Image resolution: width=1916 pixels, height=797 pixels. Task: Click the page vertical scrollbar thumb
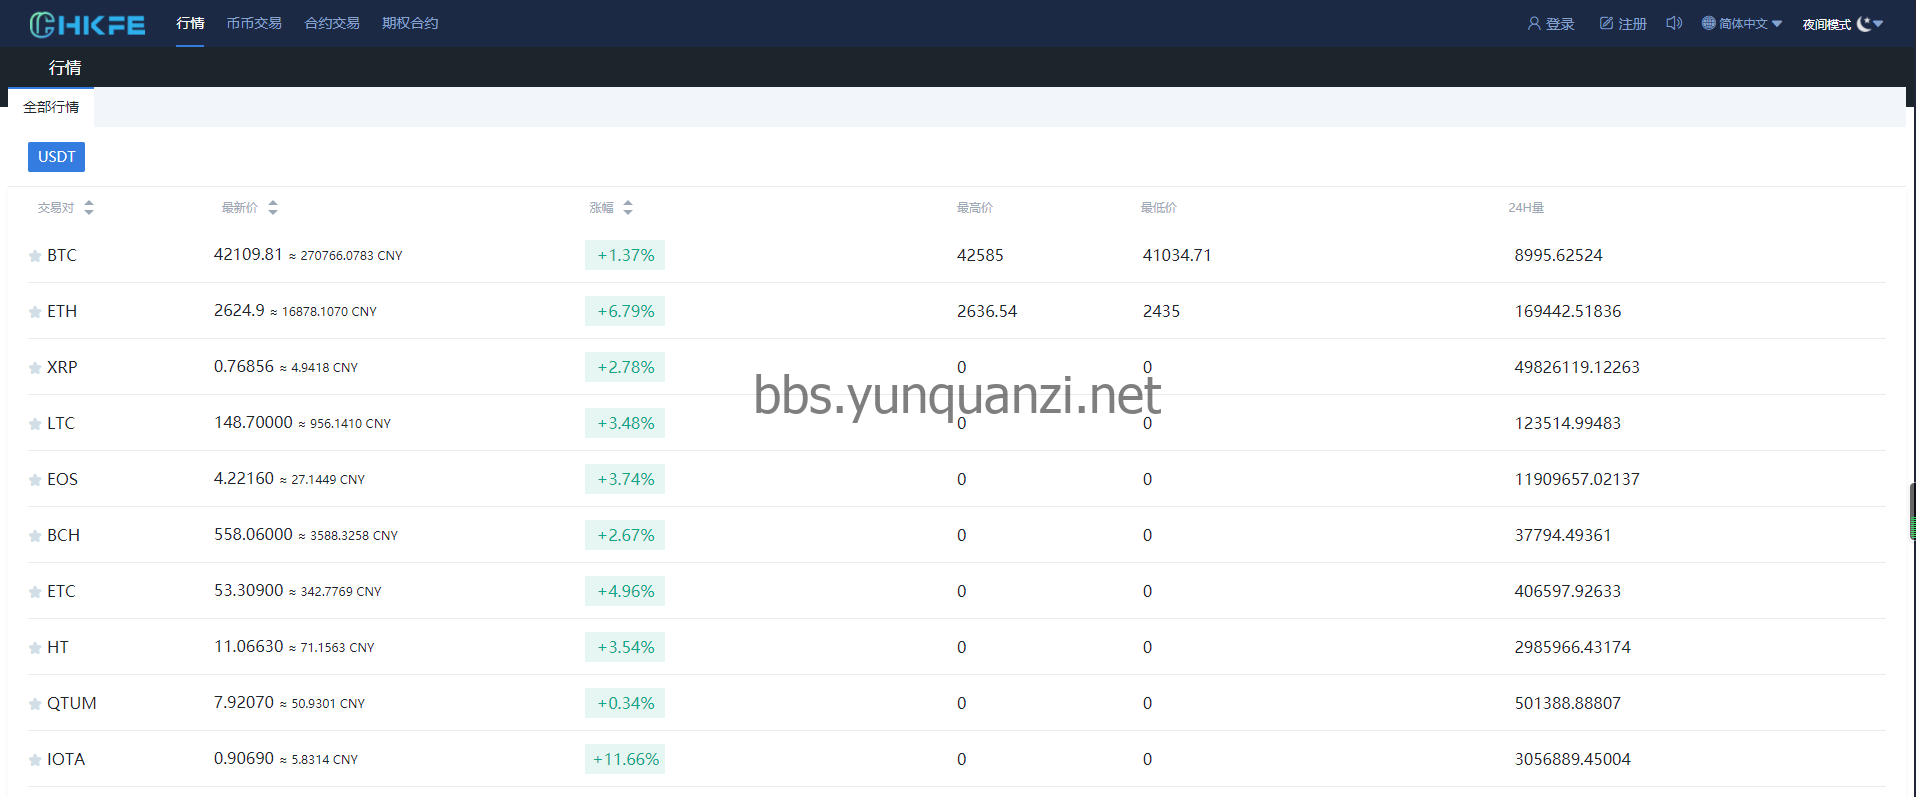tap(1912, 512)
